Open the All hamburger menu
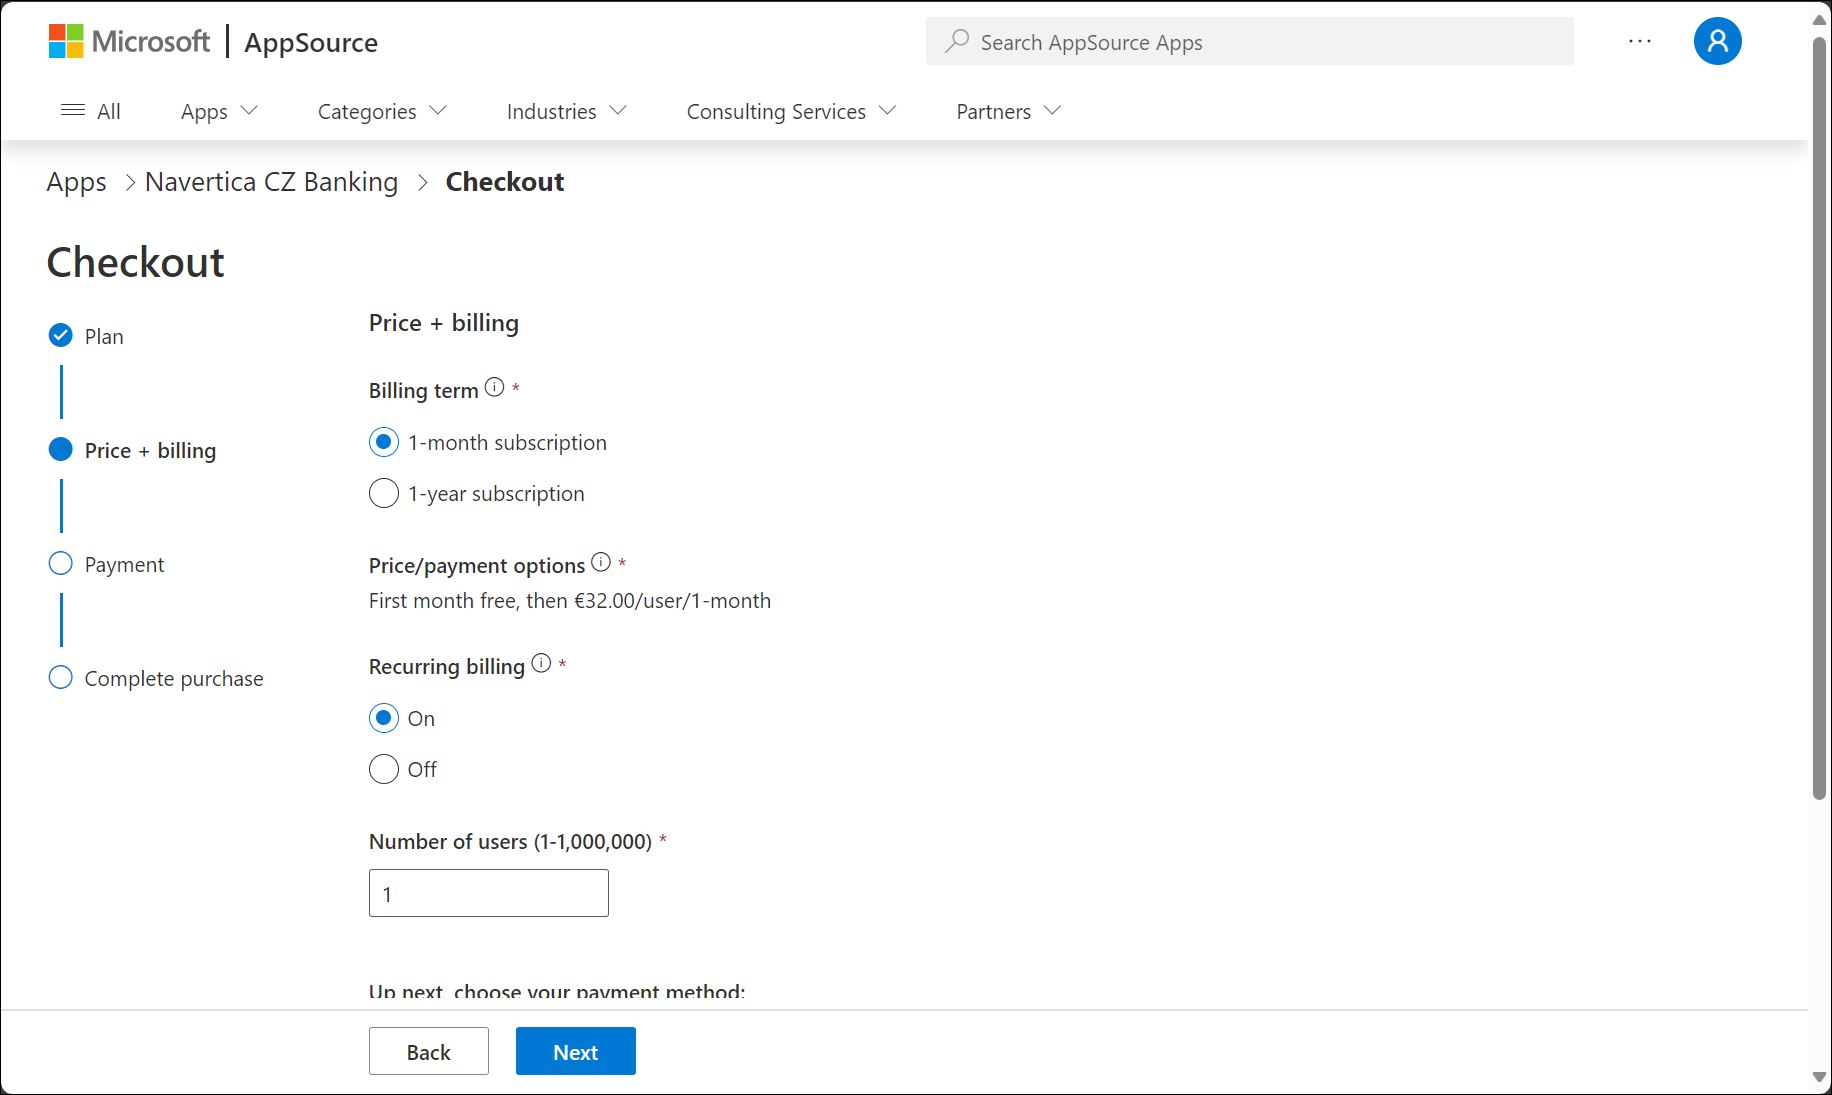The image size is (1832, 1095). pos(90,111)
